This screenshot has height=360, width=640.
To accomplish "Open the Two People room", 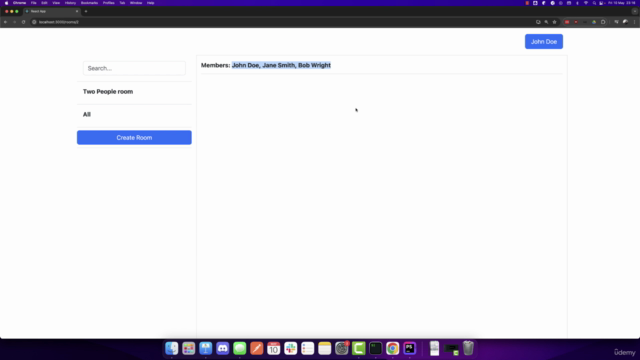I will point(108,91).
